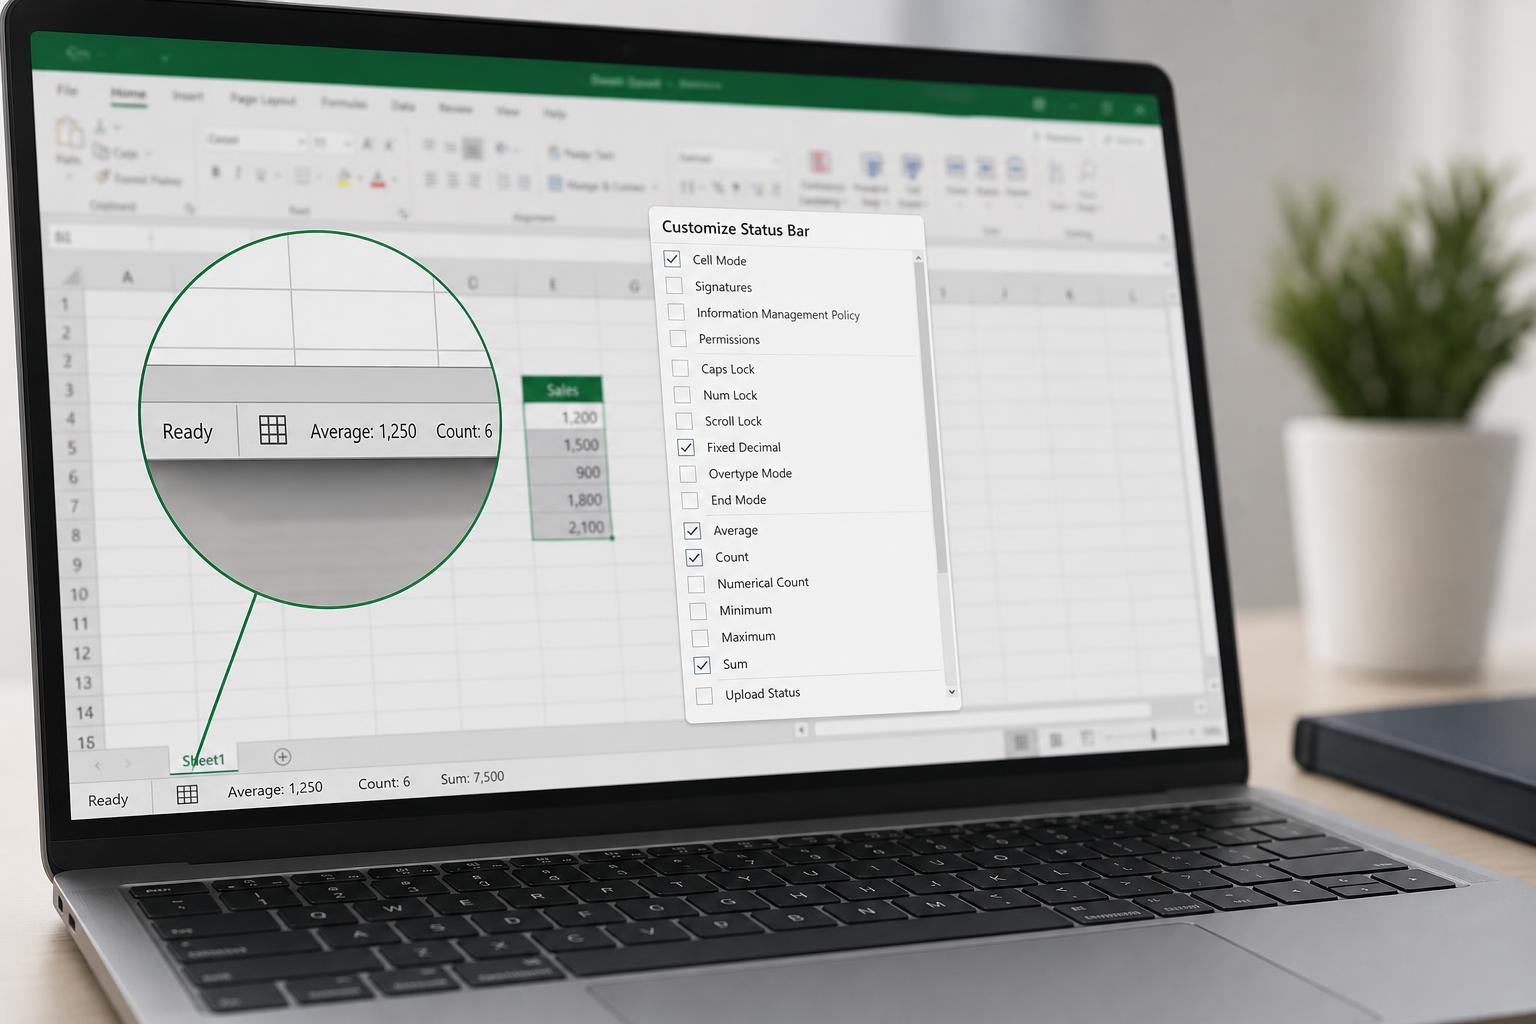The image size is (1536, 1024).
Task: Select the Sheet1 worksheet tab
Action: click(203, 760)
